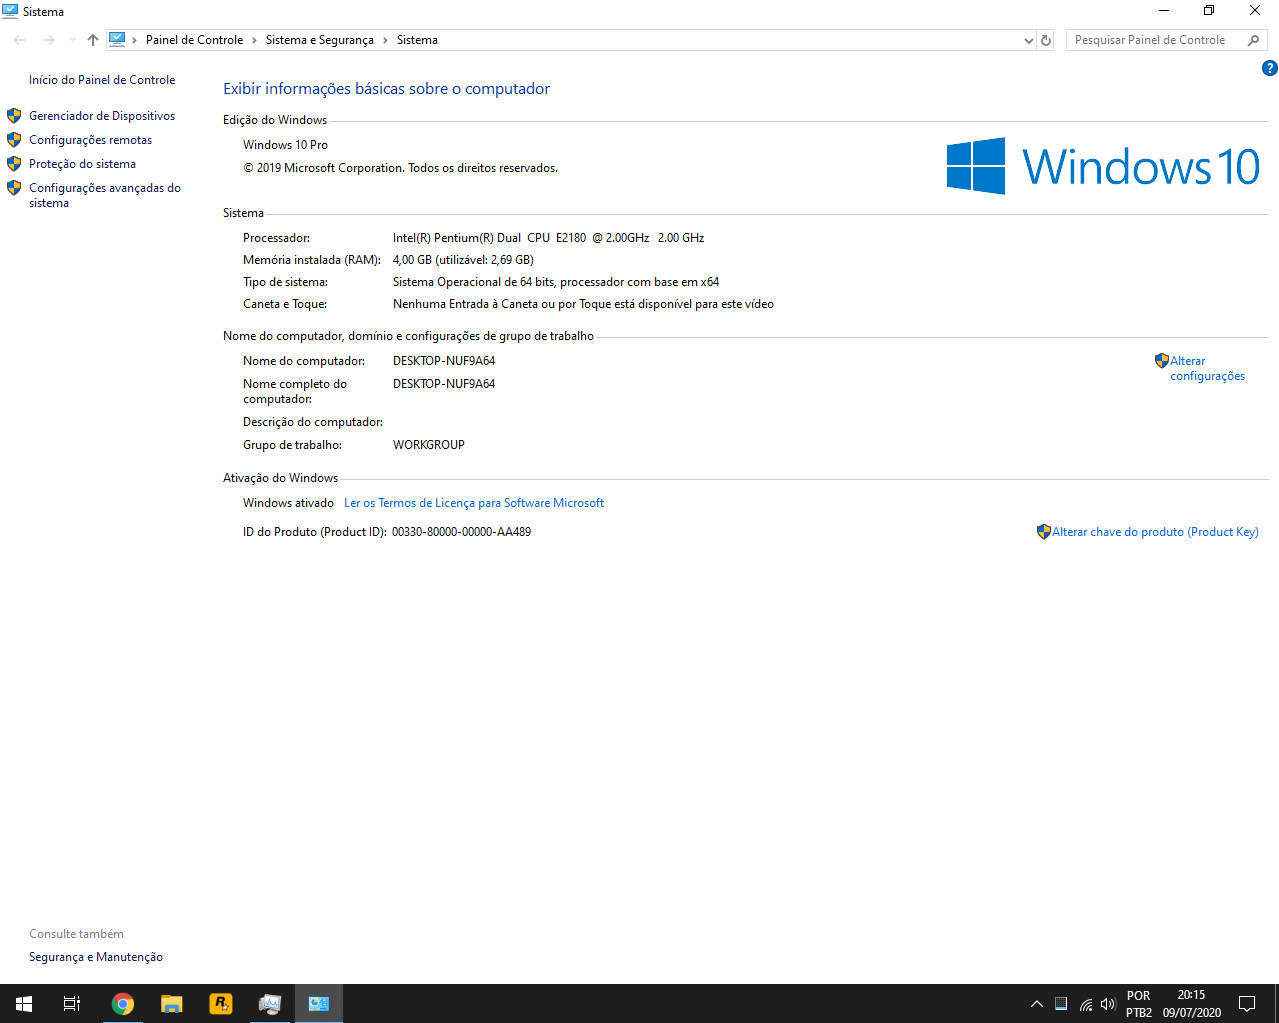
Task: Open the monitor app icon in taskbar
Action: point(270,1003)
